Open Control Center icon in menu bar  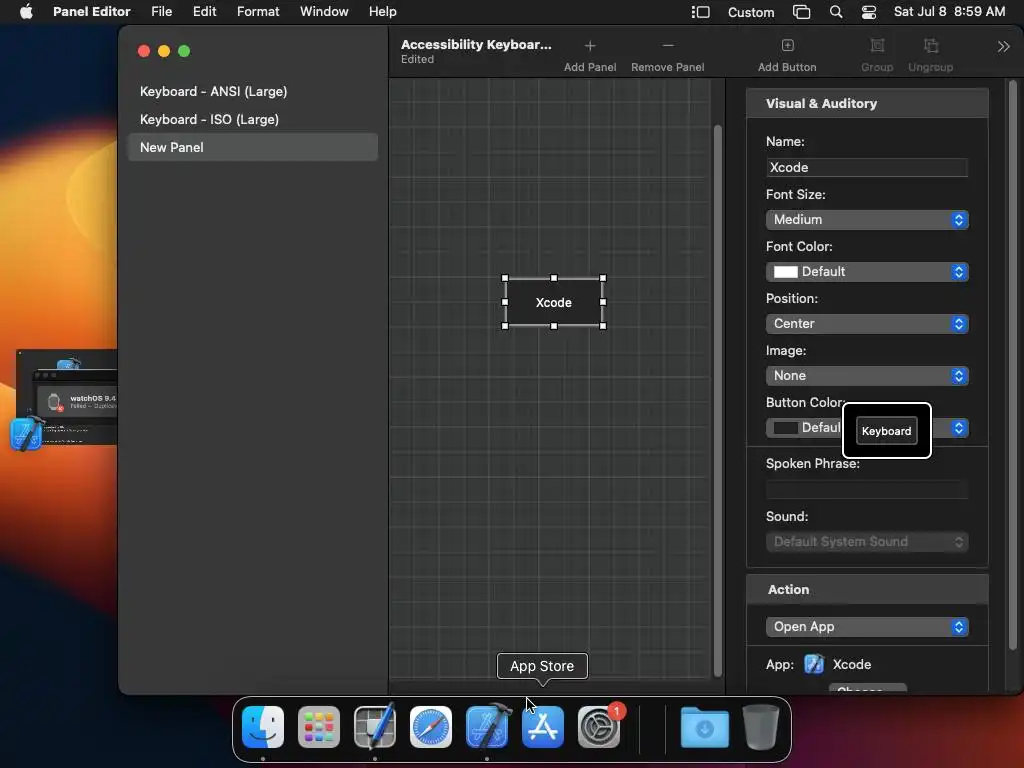pyautogui.click(x=869, y=12)
